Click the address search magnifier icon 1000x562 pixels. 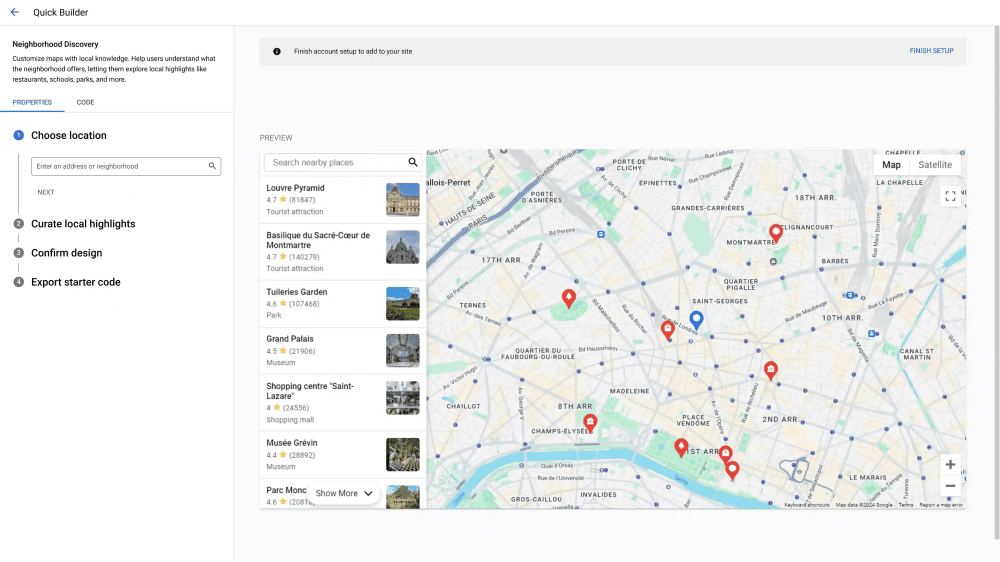pyautogui.click(x=212, y=166)
